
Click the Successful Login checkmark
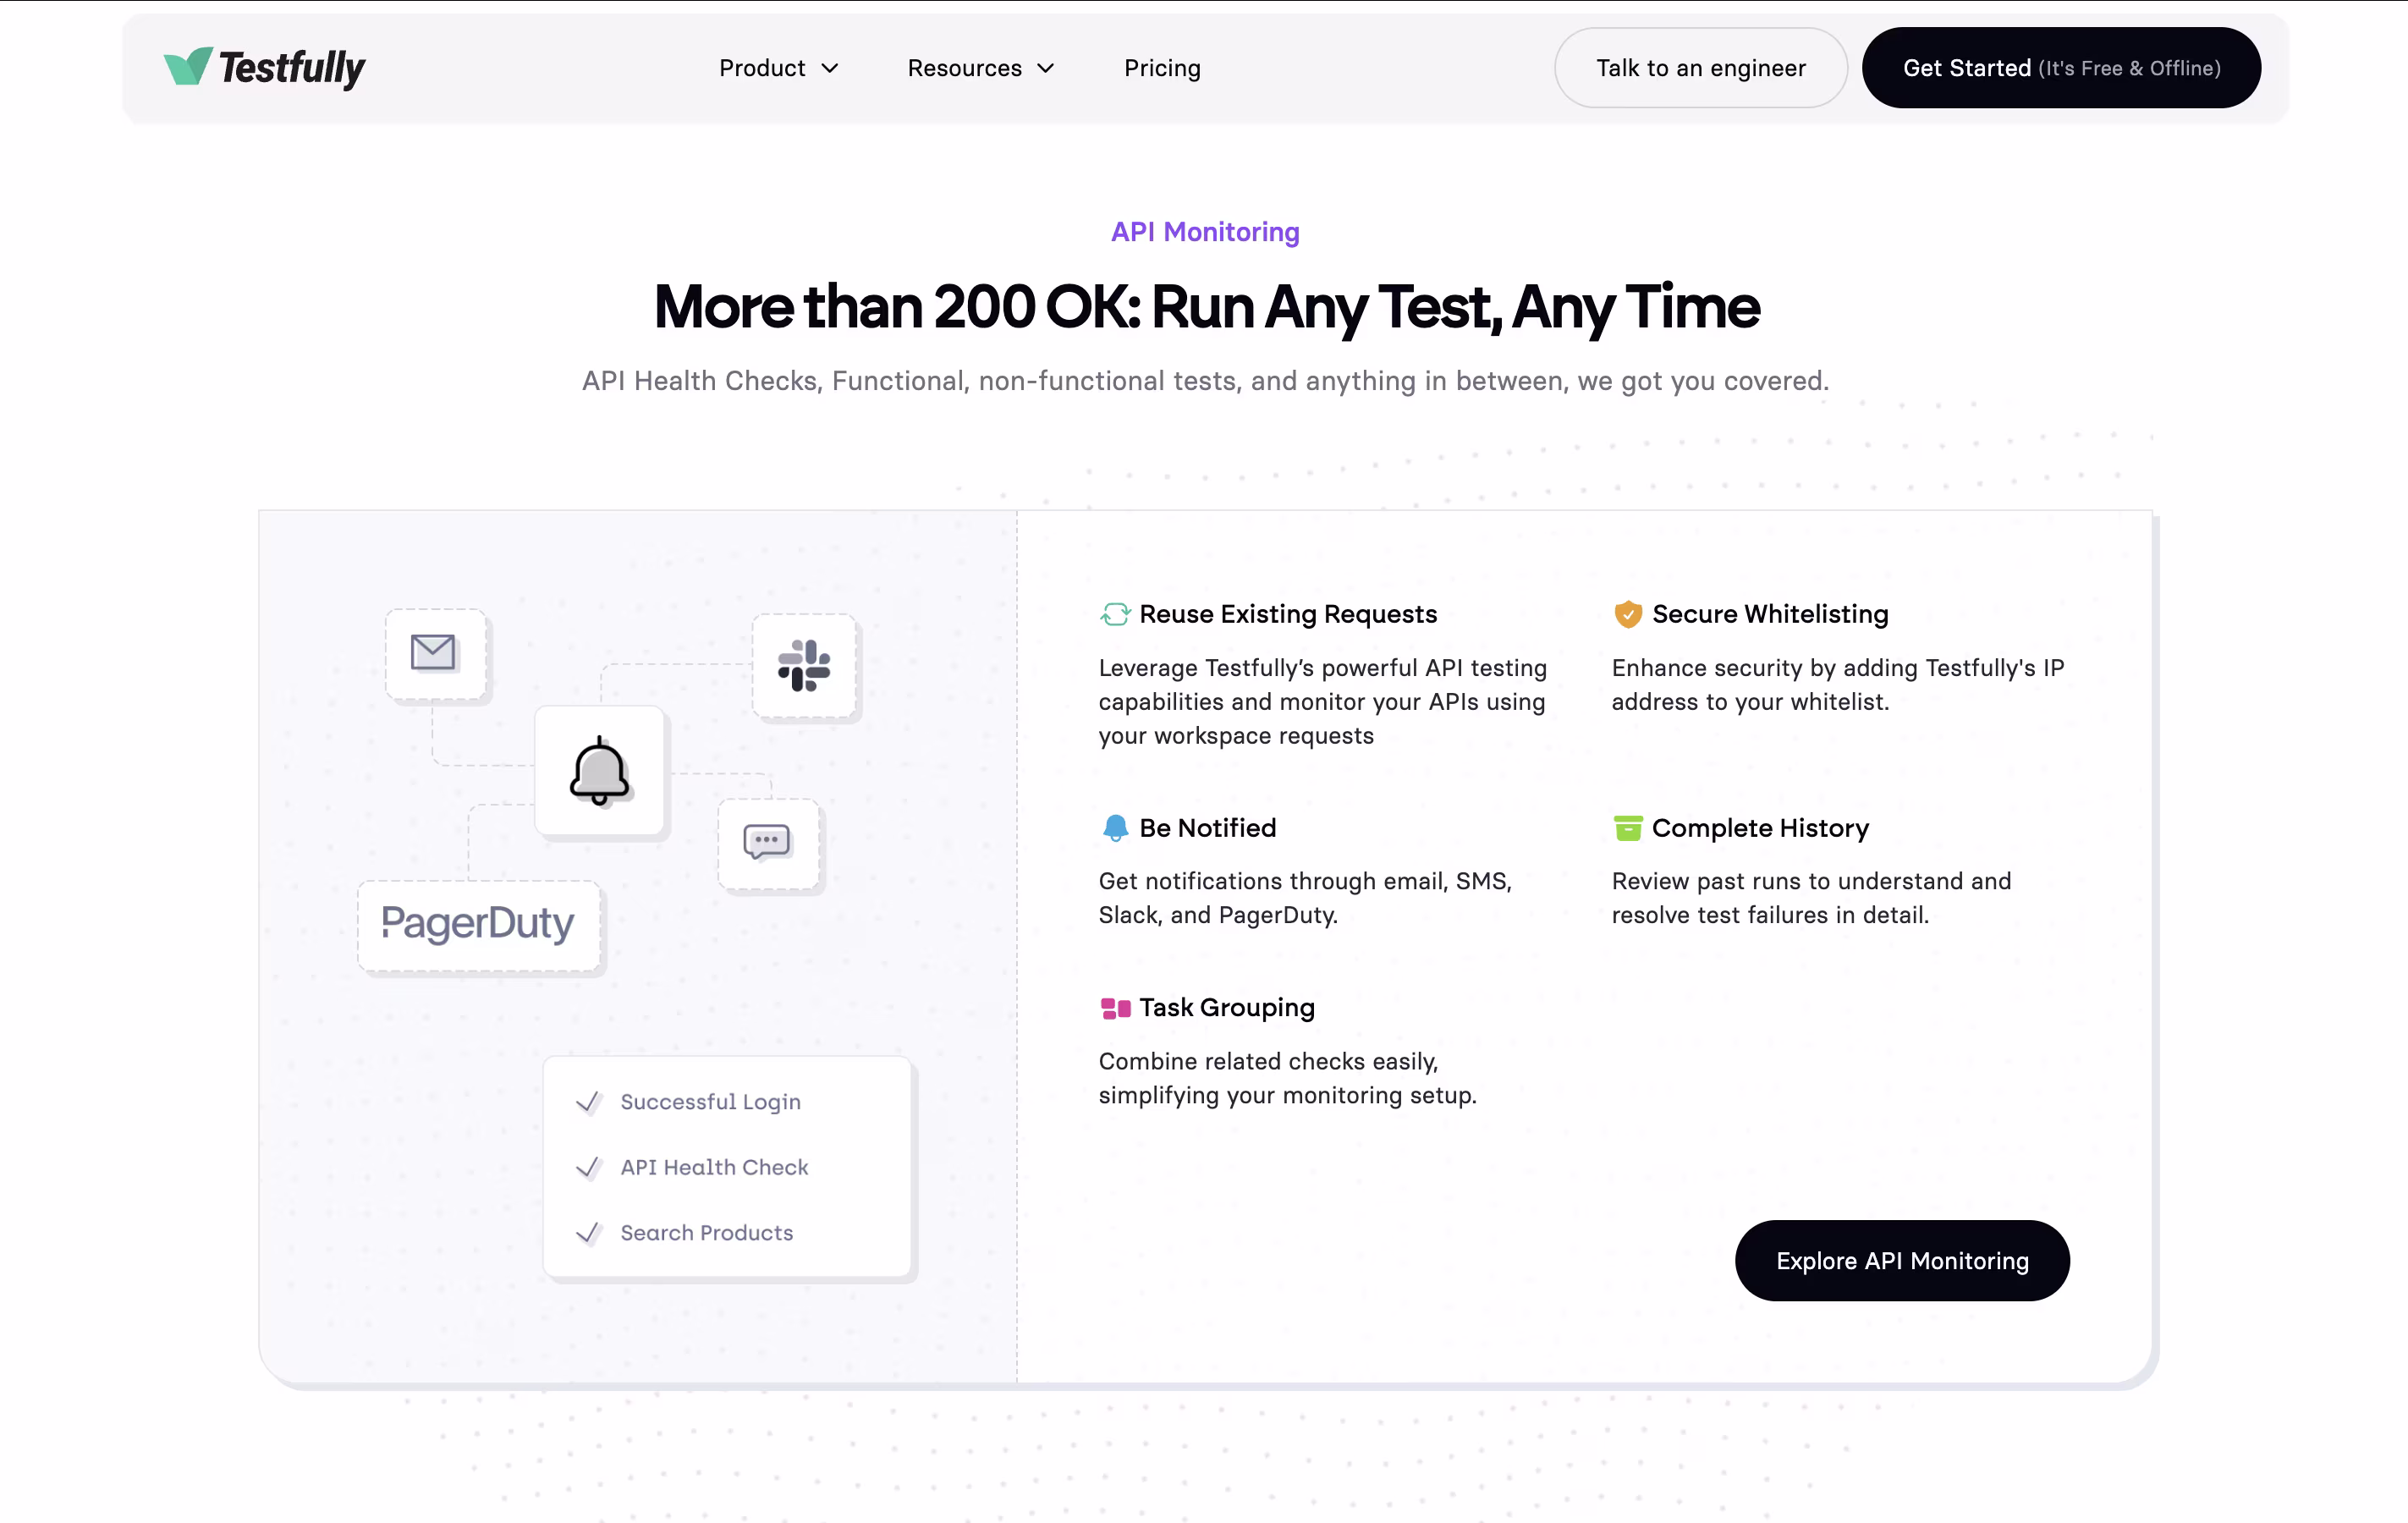[x=588, y=1102]
